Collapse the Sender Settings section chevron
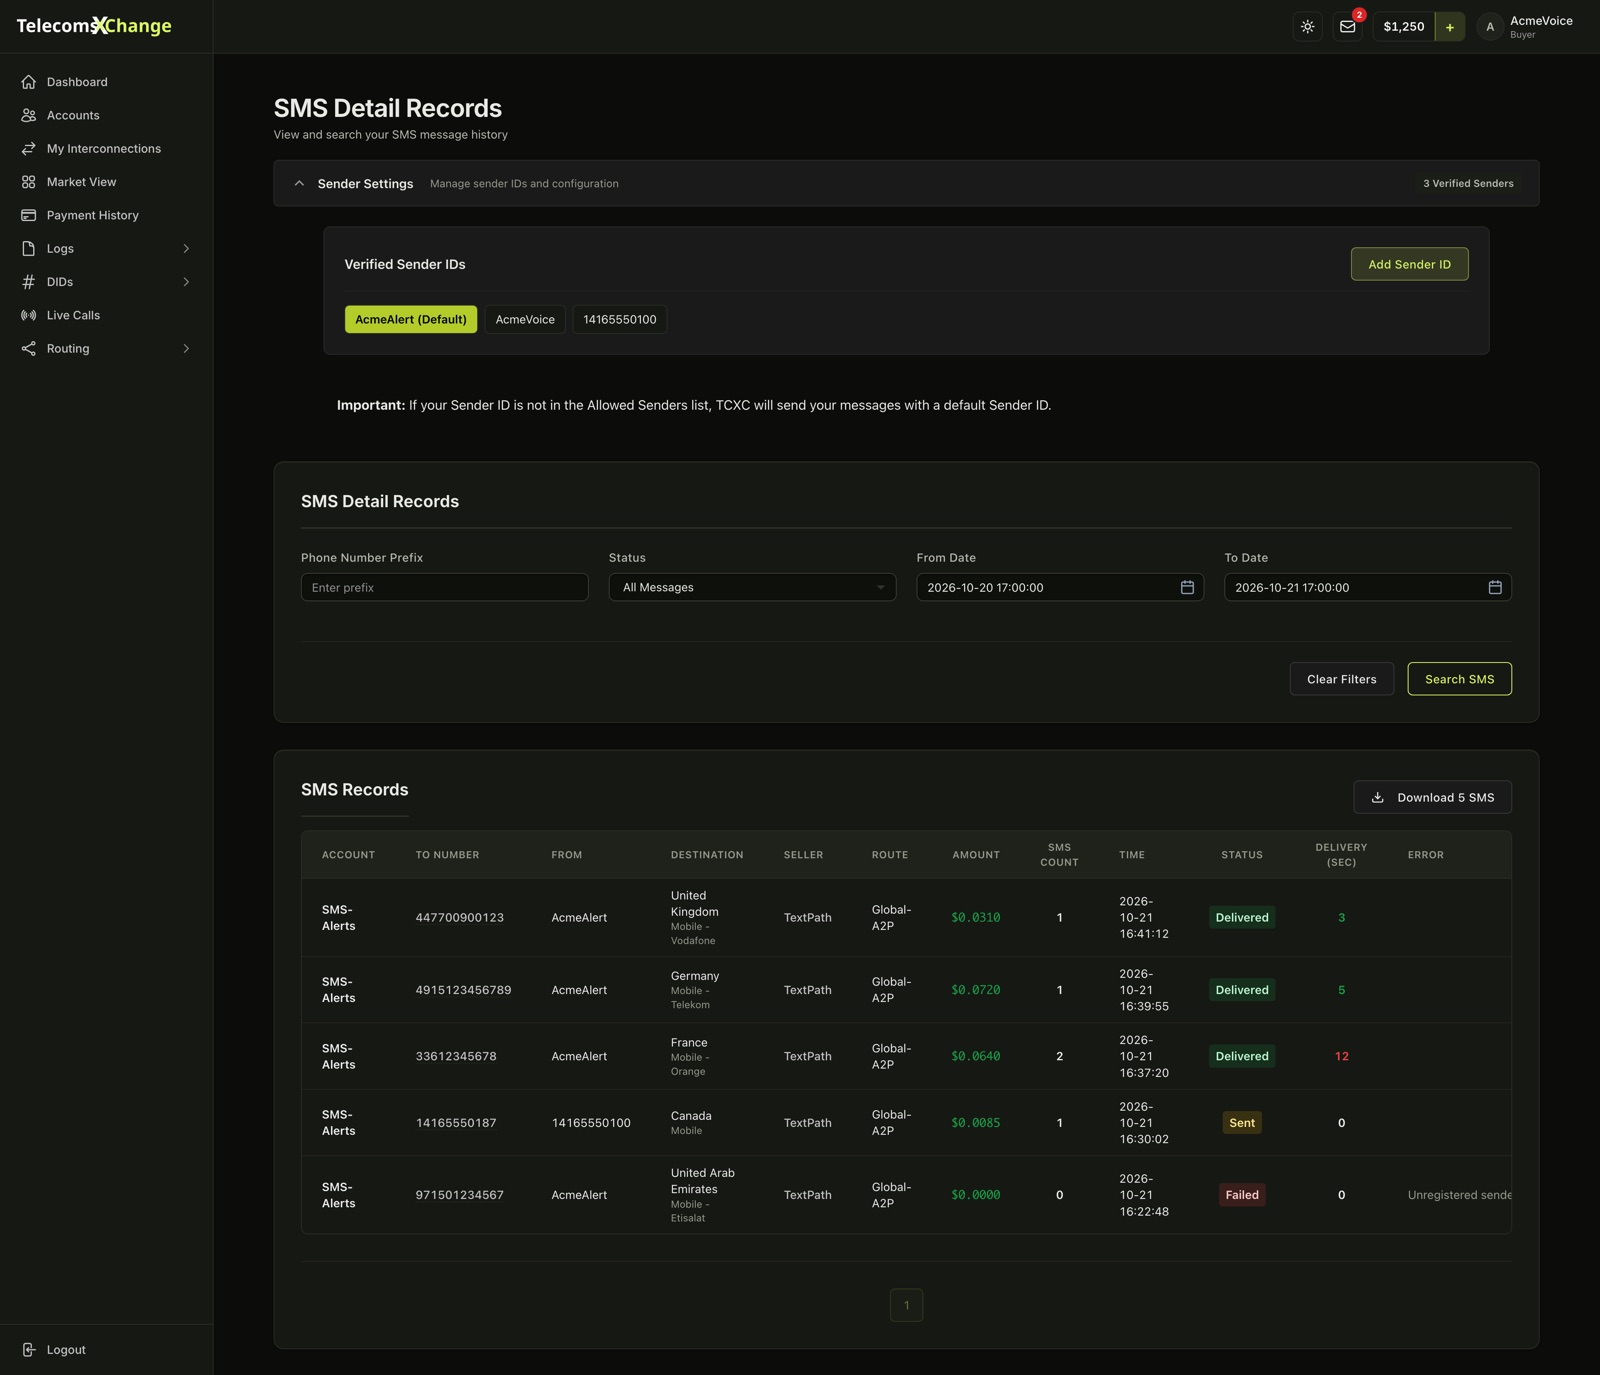Viewport: 1600px width, 1375px height. [x=299, y=183]
